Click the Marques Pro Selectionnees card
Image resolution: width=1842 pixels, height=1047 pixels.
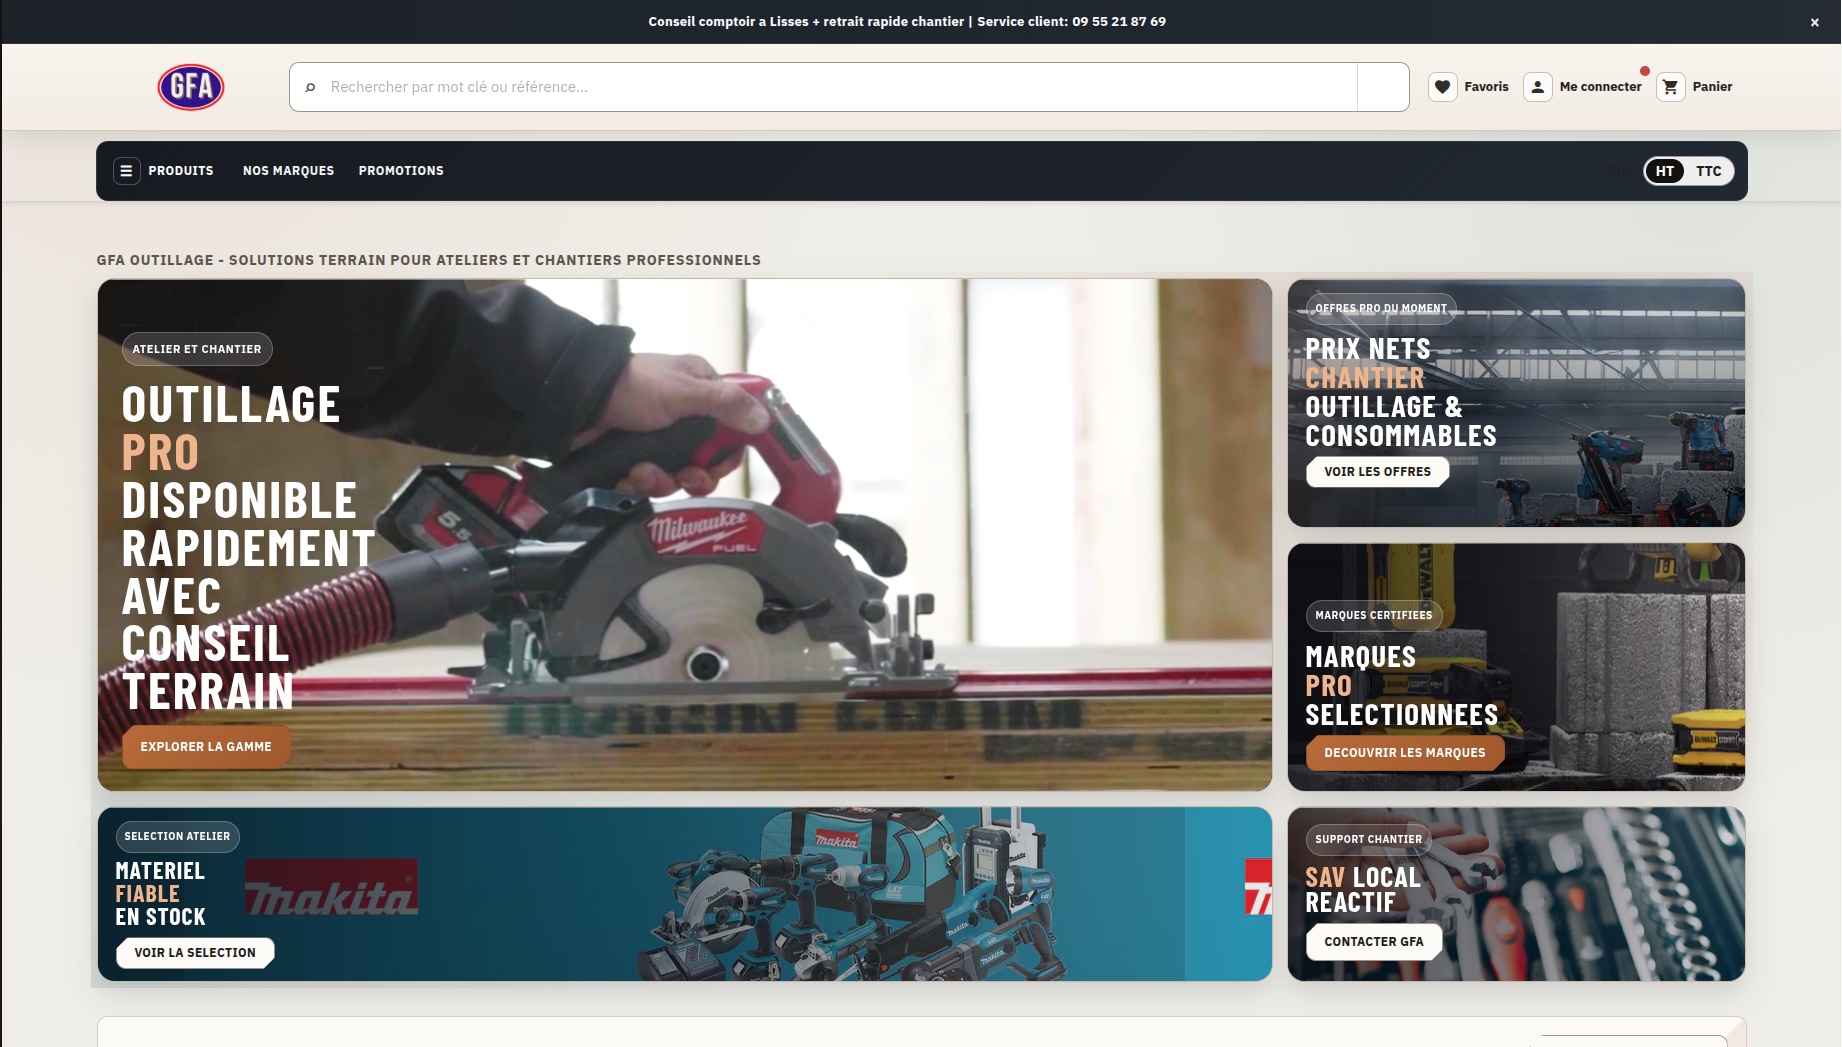pyautogui.click(x=1516, y=667)
